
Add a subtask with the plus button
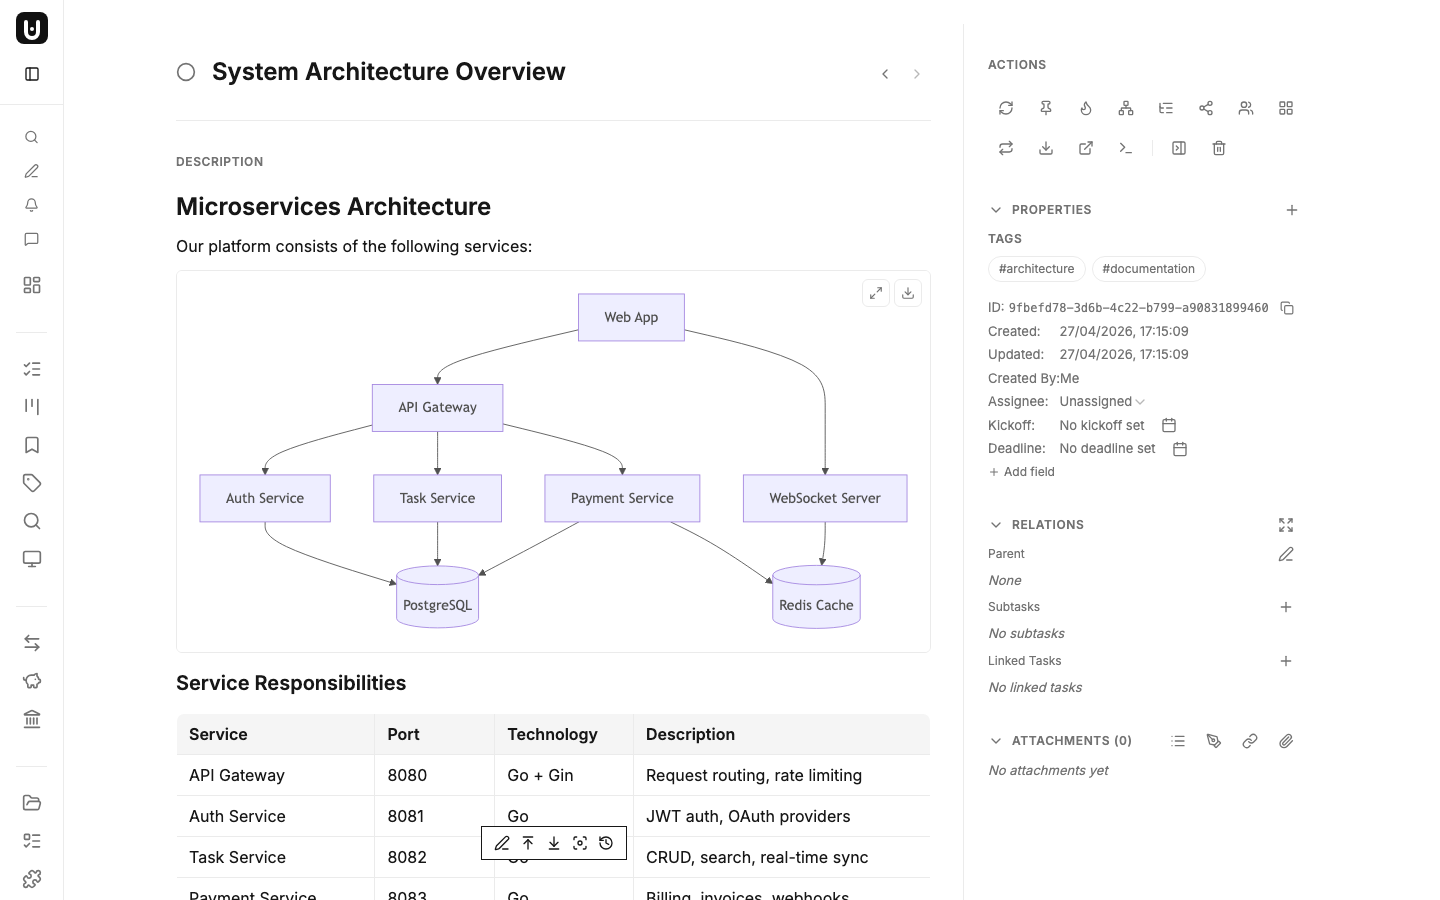[1286, 607]
